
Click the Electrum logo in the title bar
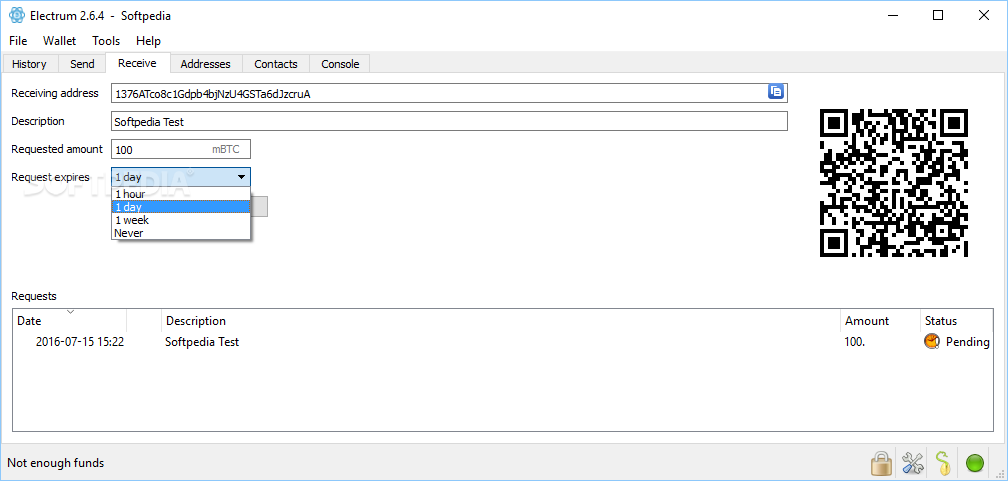pos(17,15)
